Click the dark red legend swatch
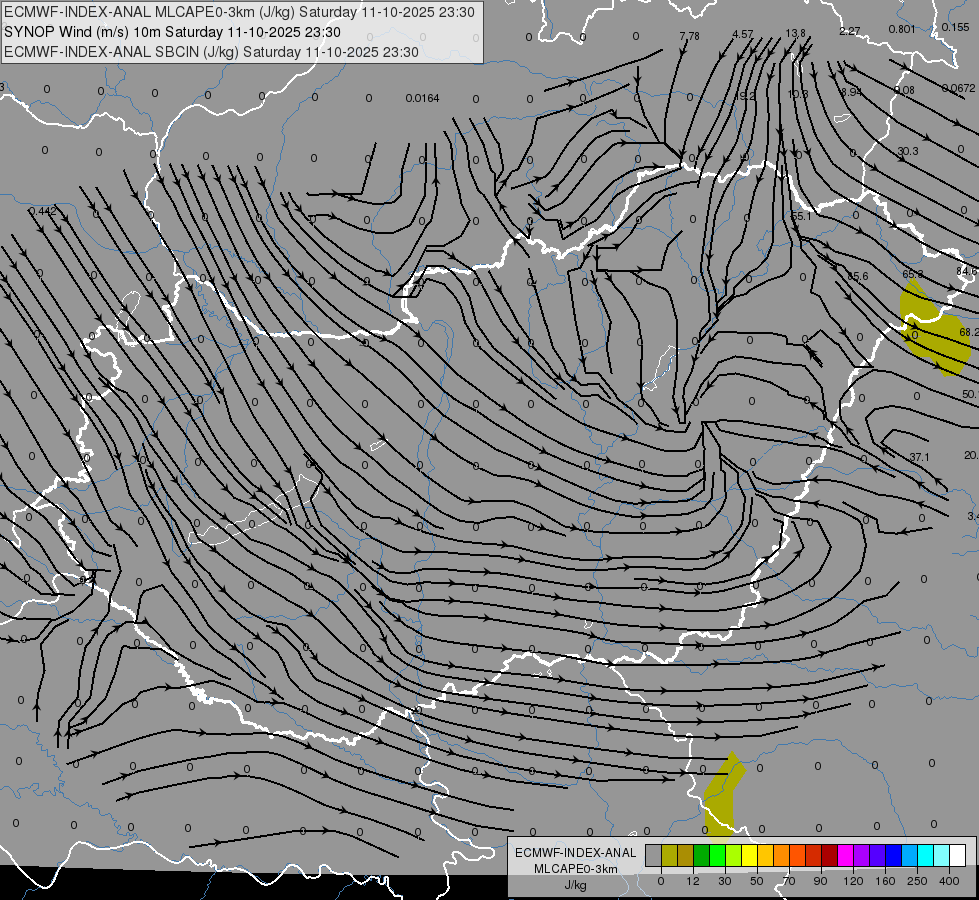Viewport: 979px width, 900px height. click(829, 856)
